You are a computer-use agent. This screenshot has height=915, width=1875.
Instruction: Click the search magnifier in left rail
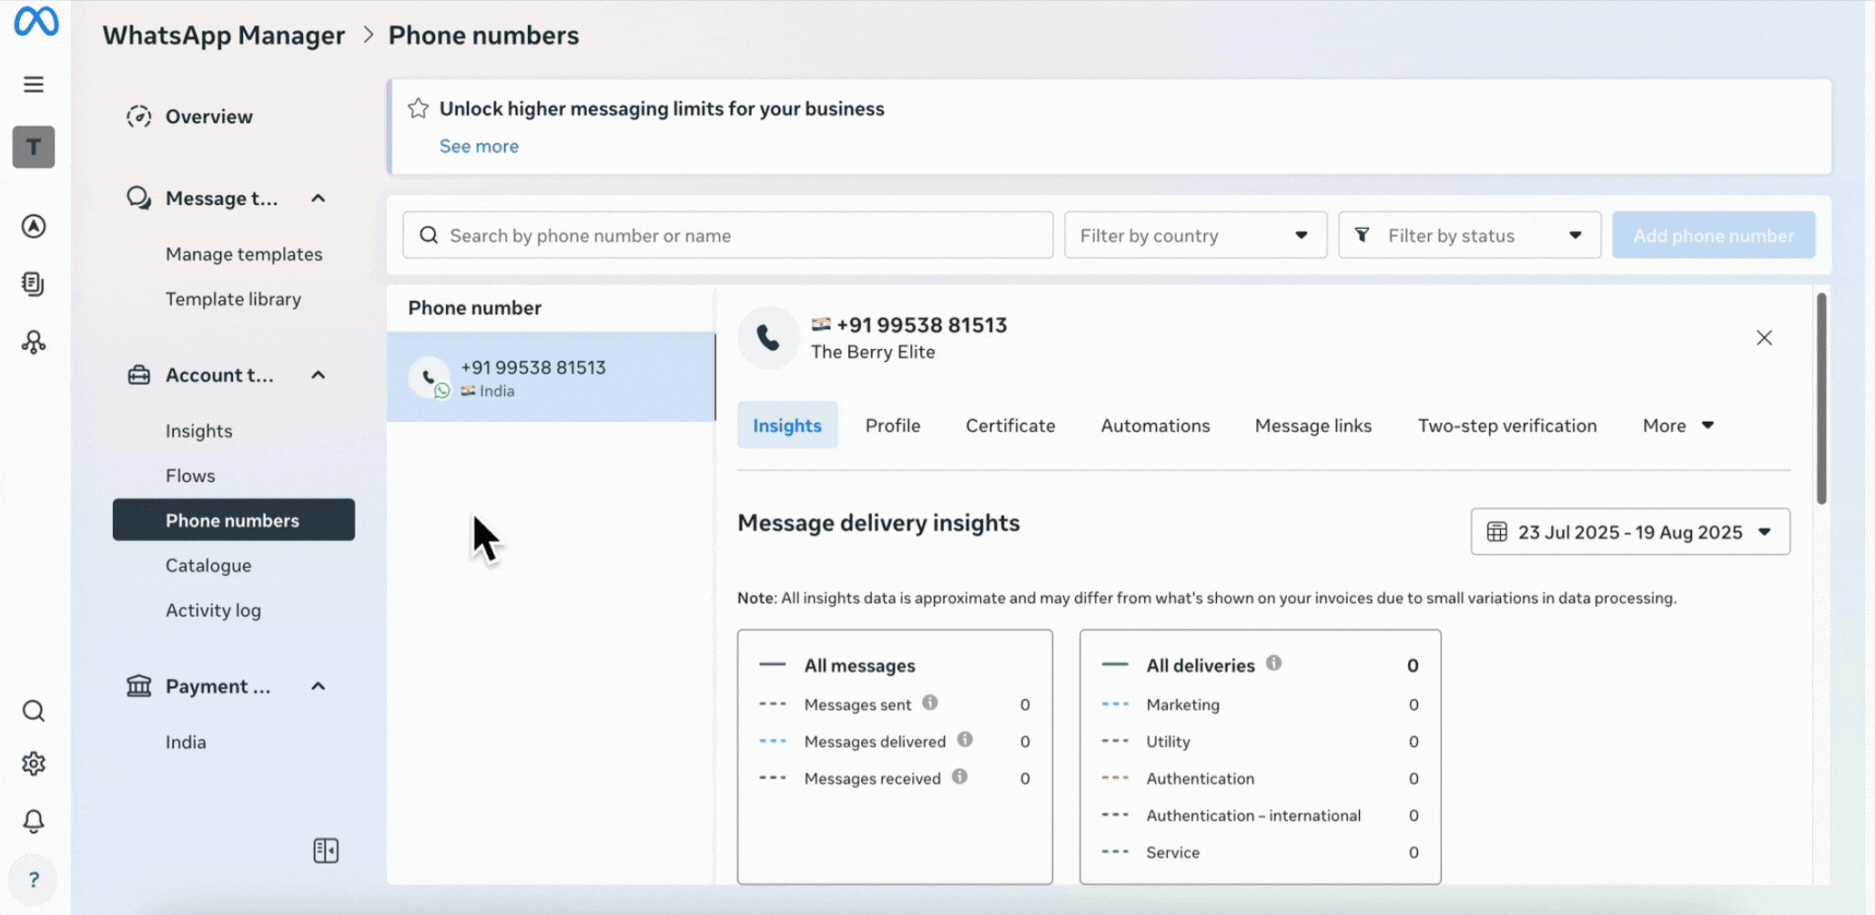tap(33, 711)
